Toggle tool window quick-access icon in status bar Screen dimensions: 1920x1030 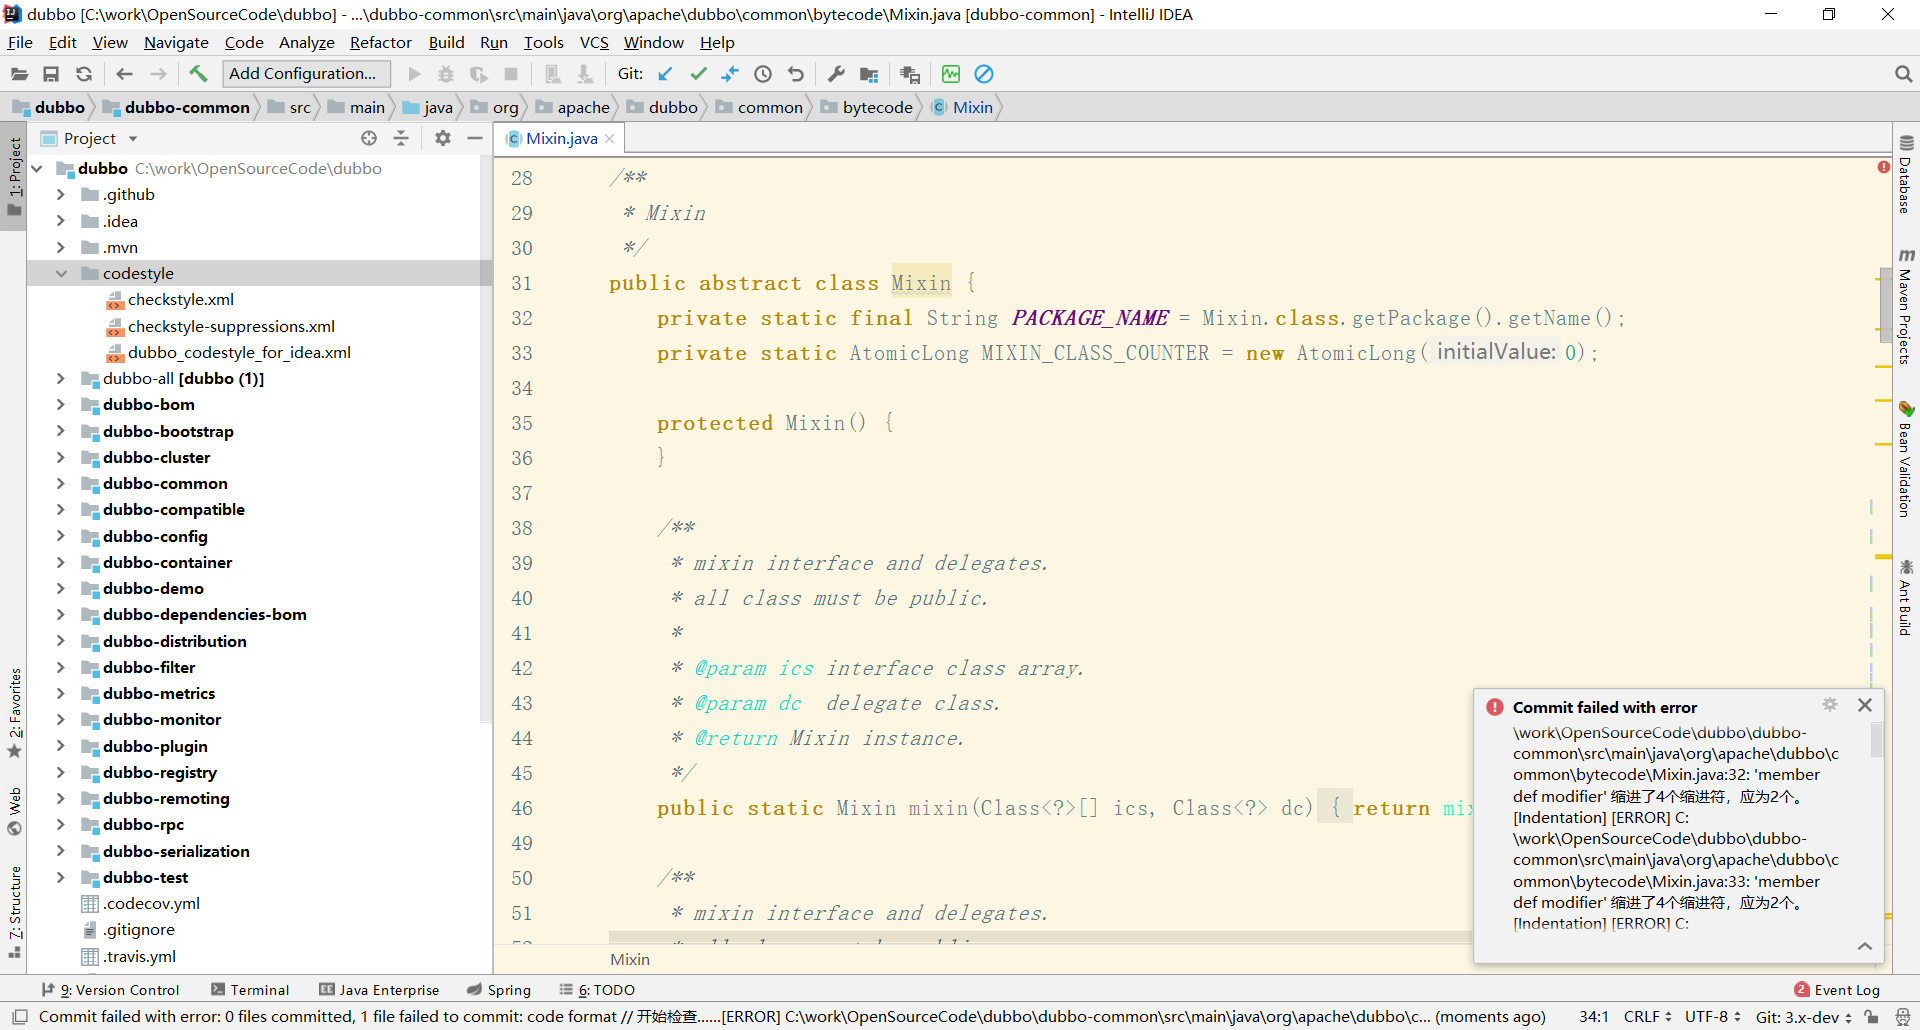coord(19,1017)
